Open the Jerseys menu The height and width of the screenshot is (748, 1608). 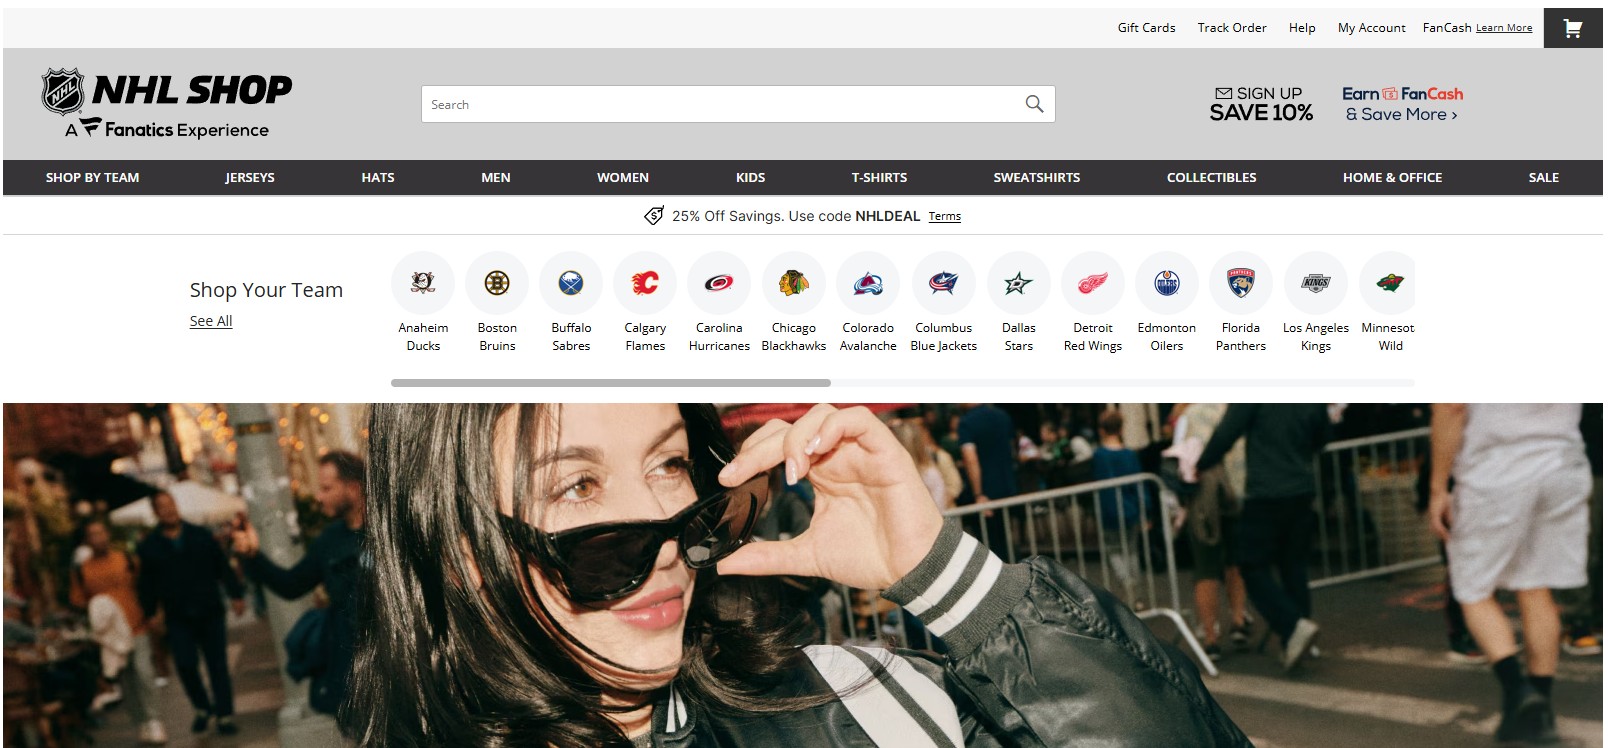(x=250, y=177)
